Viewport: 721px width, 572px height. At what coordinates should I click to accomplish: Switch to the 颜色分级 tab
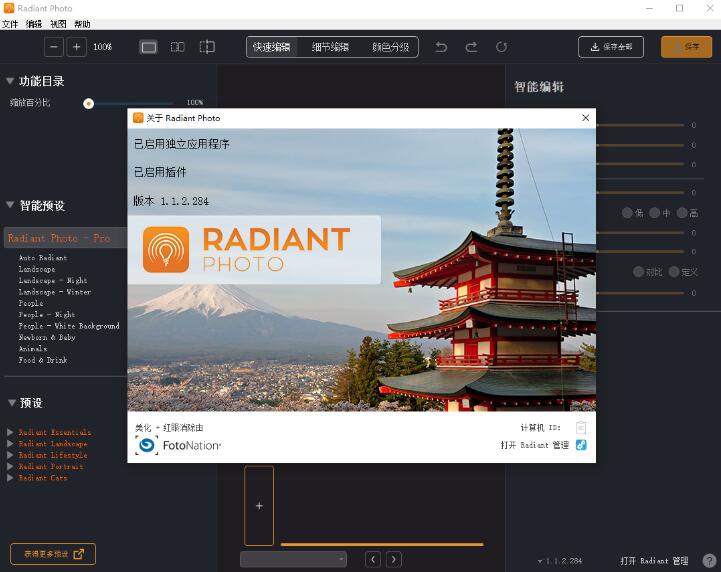pos(391,47)
